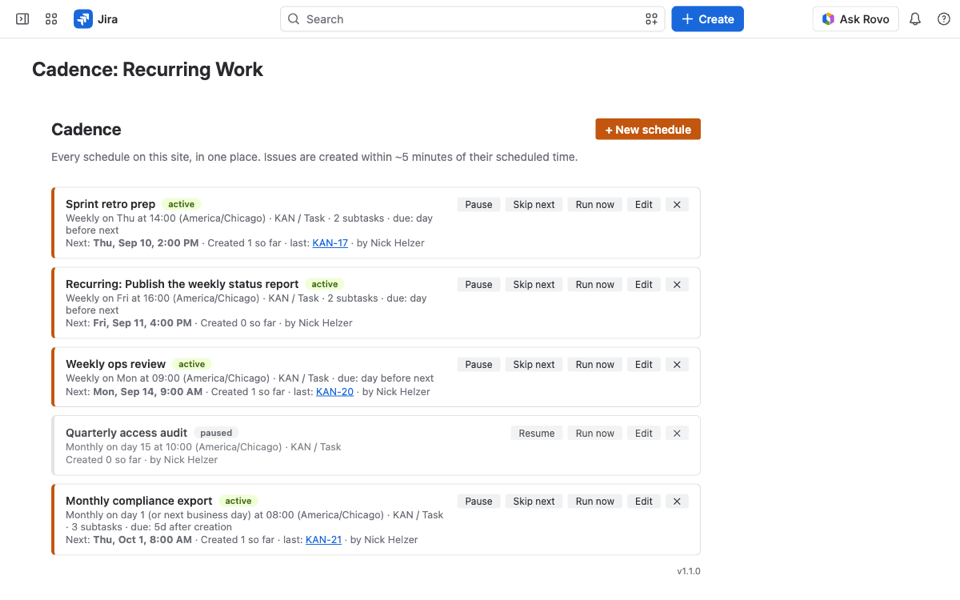Open the help question mark icon
The image size is (960, 600).
tap(943, 19)
